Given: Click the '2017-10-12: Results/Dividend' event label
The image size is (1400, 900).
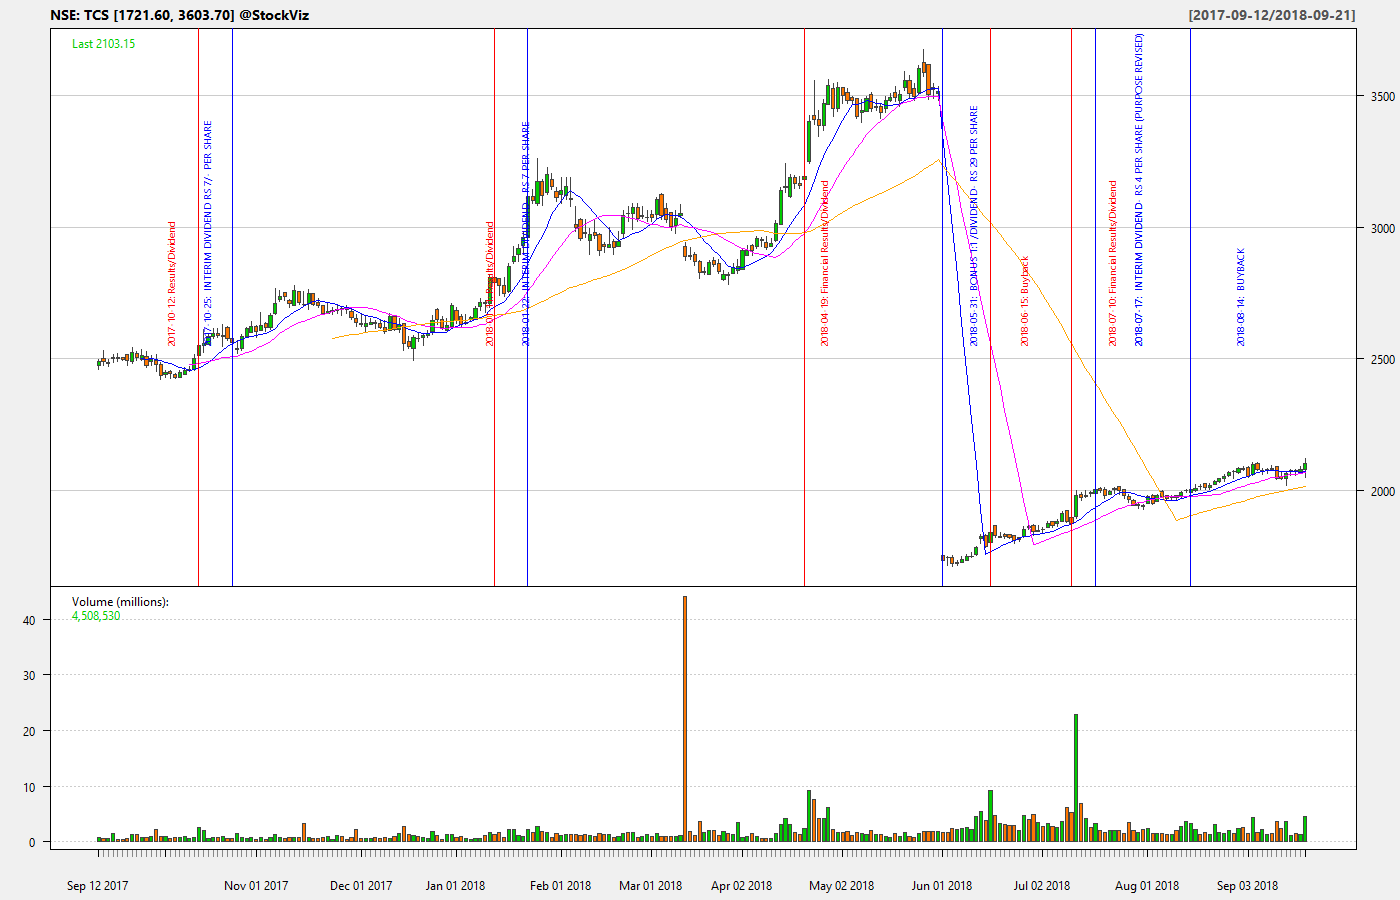Looking at the screenshot, I should point(171,284).
